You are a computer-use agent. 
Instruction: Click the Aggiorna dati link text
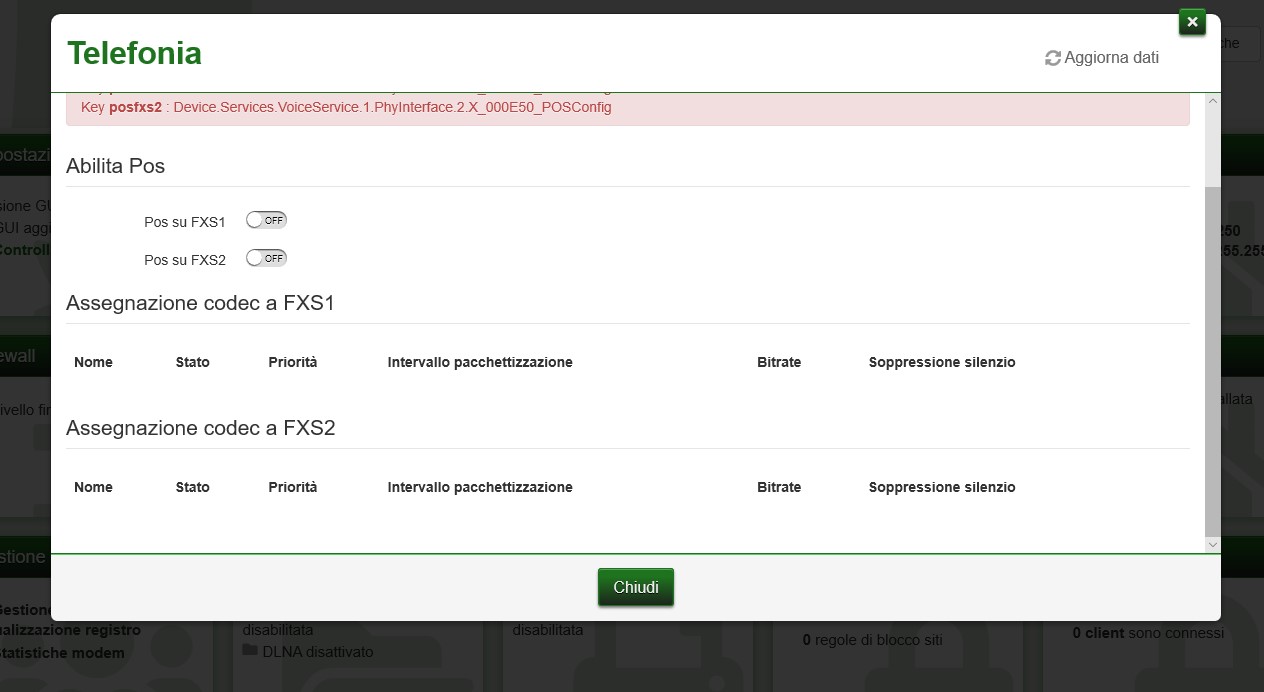pyautogui.click(x=1111, y=58)
